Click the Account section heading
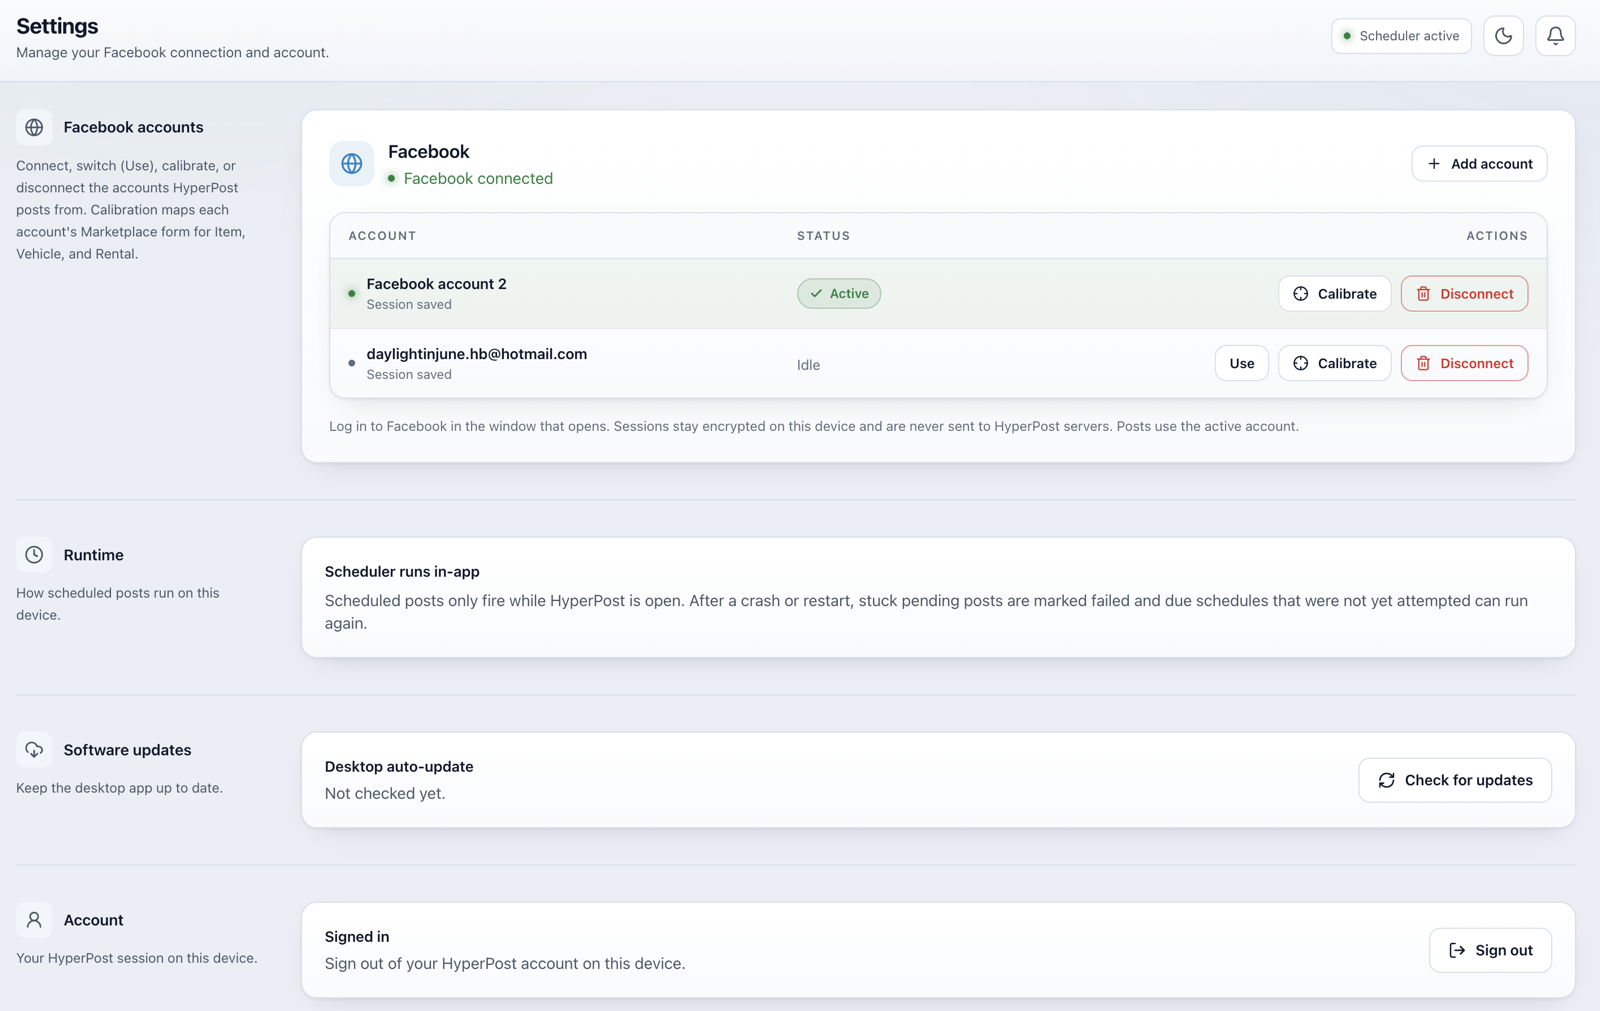The width and height of the screenshot is (1600, 1011). click(x=93, y=920)
